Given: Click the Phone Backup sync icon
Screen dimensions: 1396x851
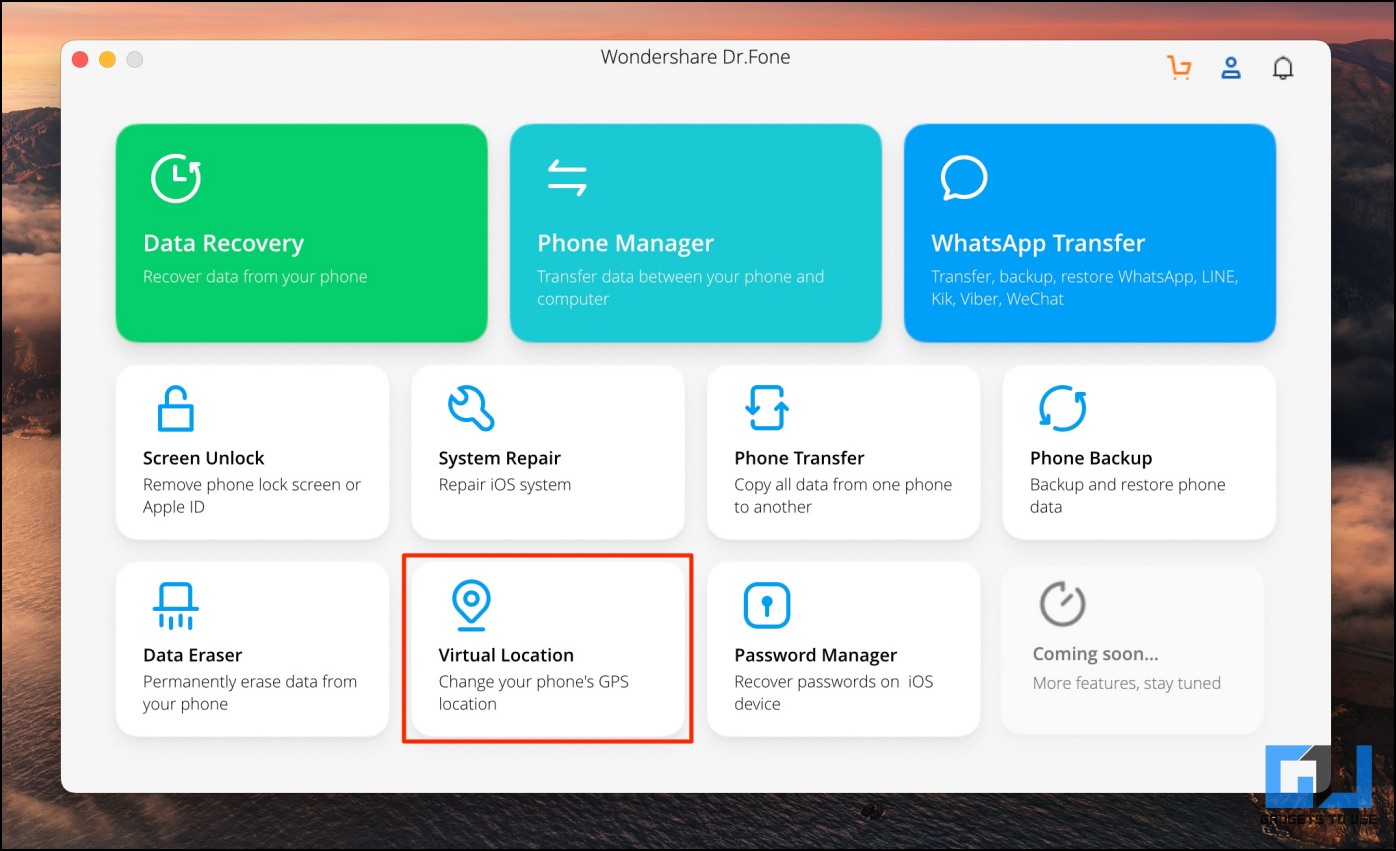Looking at the screenshot, I should click(1062, 408).
